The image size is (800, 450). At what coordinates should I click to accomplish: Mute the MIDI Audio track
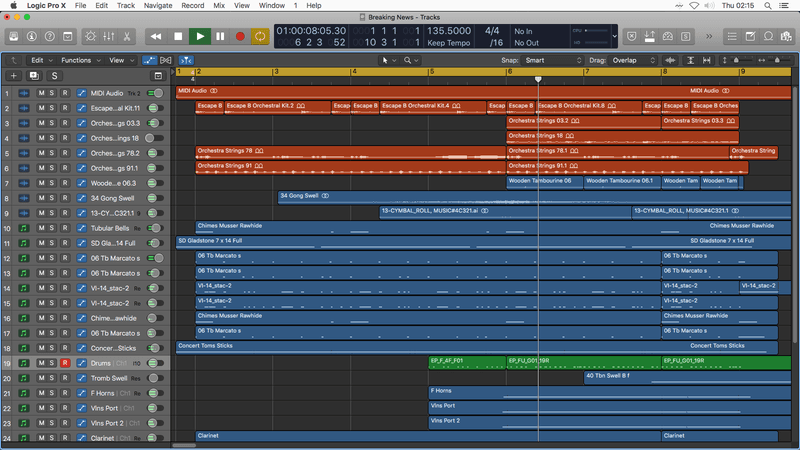(x=41, y=93)
